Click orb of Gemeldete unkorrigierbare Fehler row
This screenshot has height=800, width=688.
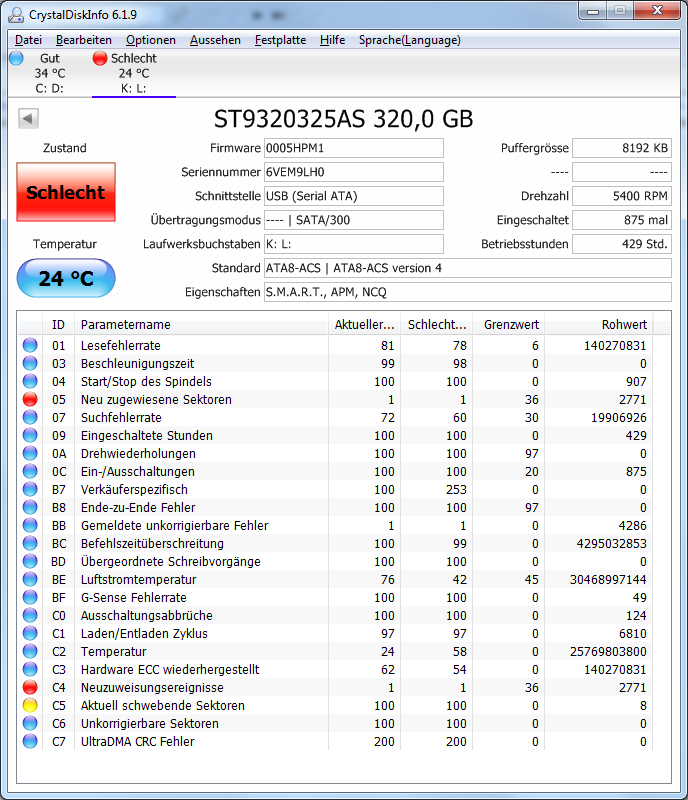point(30,525)
